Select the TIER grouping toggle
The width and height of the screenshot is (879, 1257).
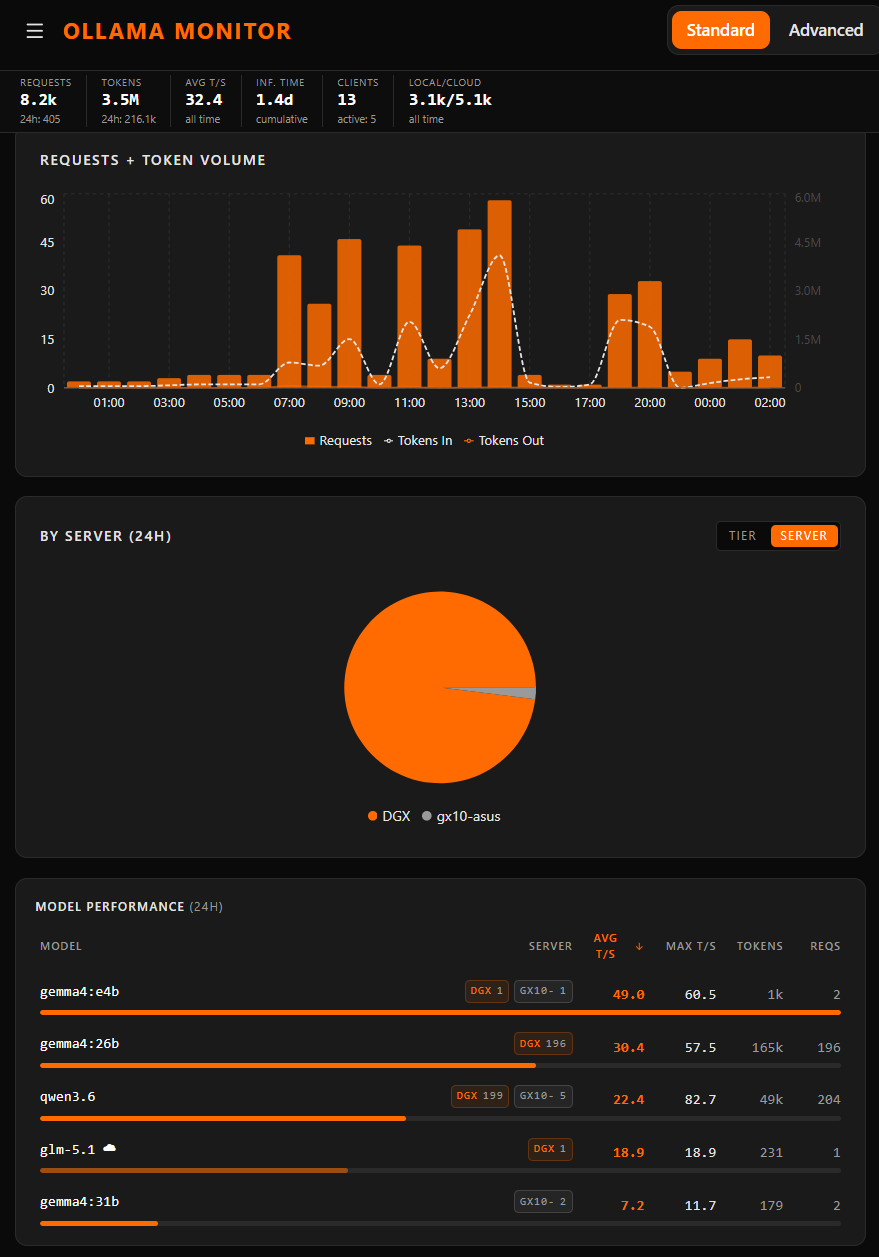[x=743, y=536]
